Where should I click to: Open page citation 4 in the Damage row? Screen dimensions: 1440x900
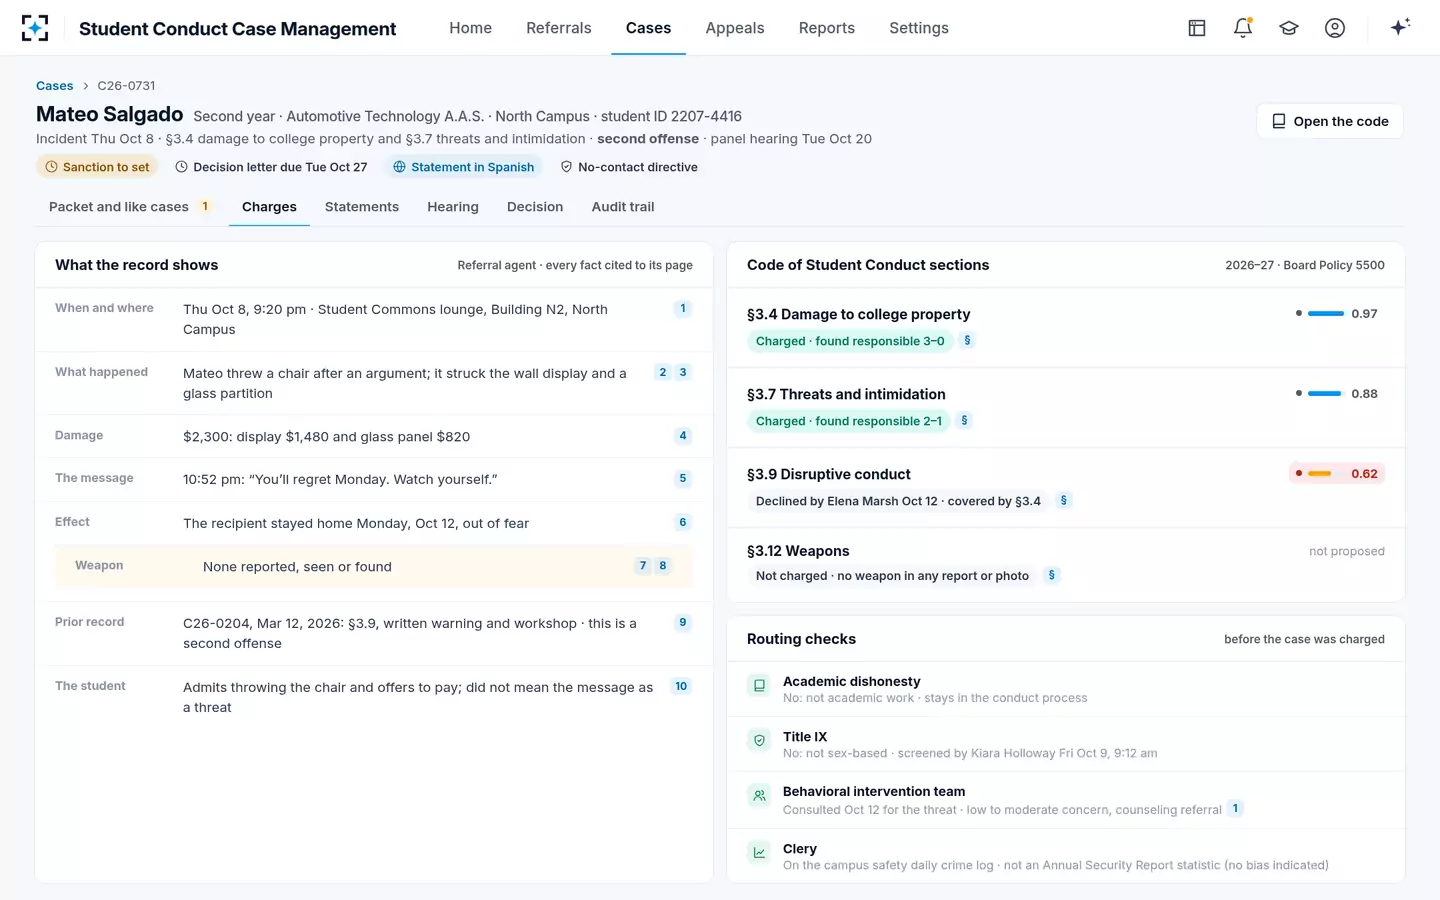click(683, 436)
